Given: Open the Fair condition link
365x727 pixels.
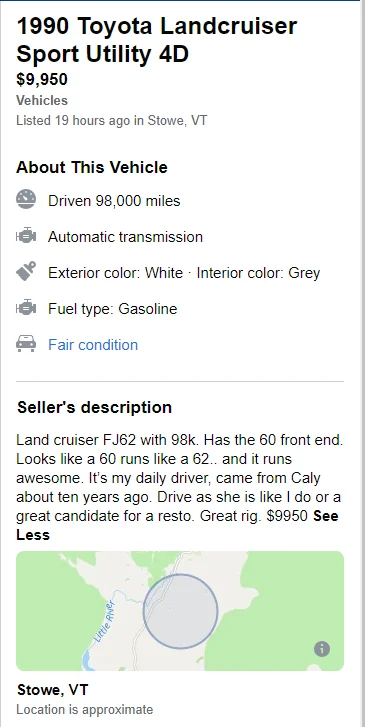Looking at the screenshot, I should pos(93,345).
